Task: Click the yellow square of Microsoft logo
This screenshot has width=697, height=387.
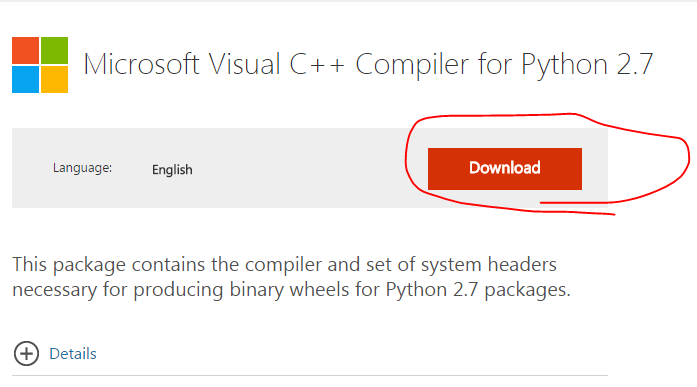Action: pos(55,80)
